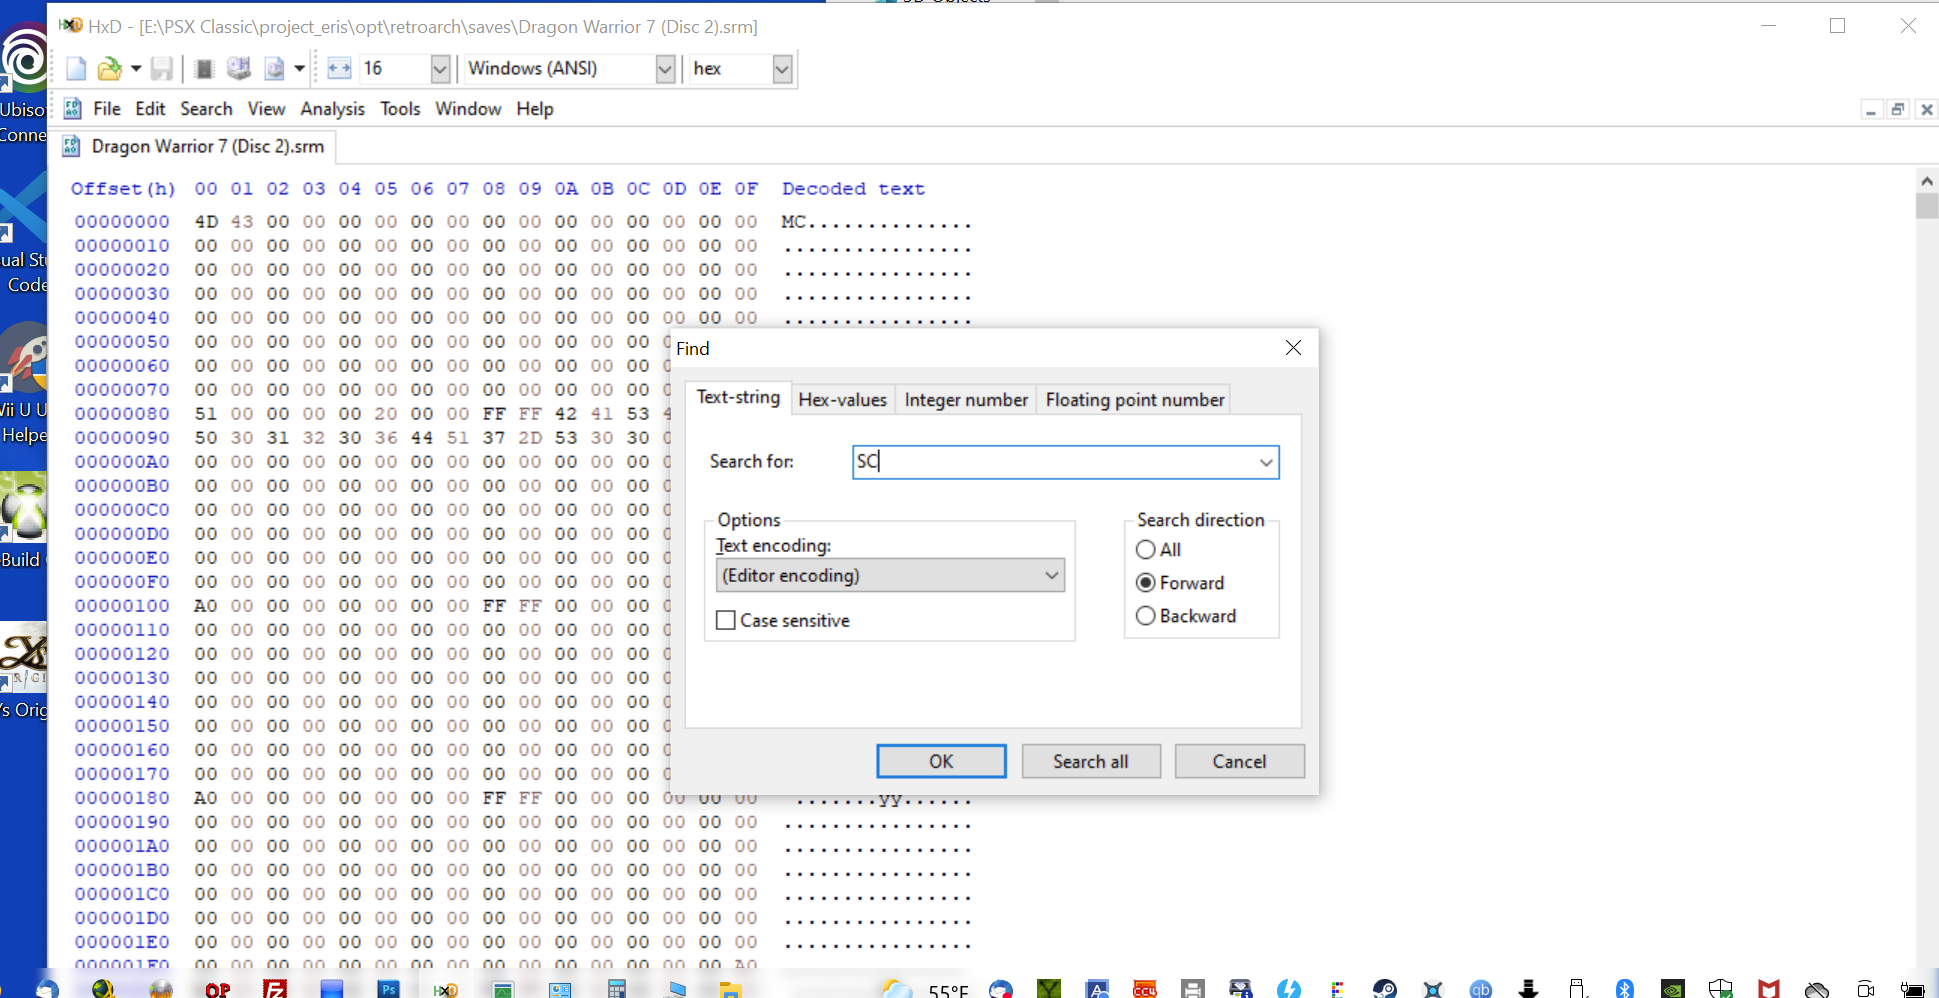Restore the inner document window
Viewport: 1939px width, 998px height.
pyautogui.click(x=1897, y=109)
